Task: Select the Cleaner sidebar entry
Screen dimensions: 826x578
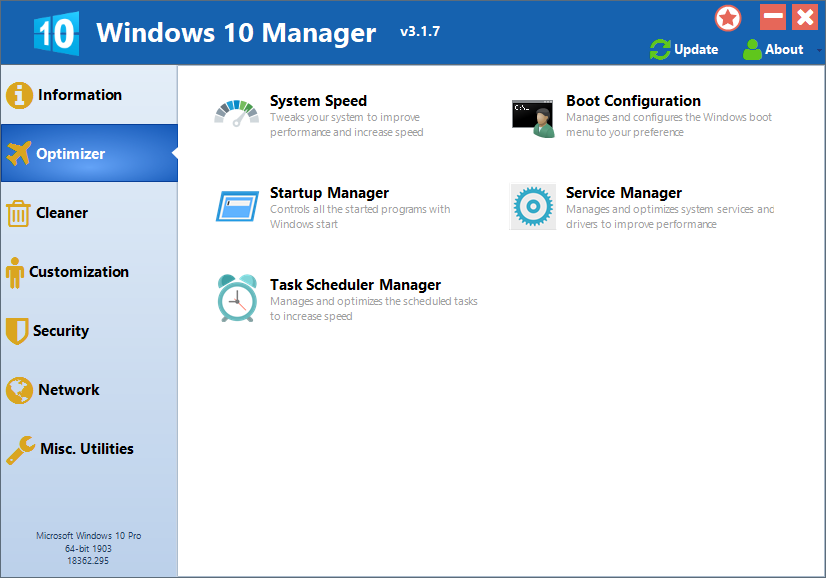Action: (63, 212)
